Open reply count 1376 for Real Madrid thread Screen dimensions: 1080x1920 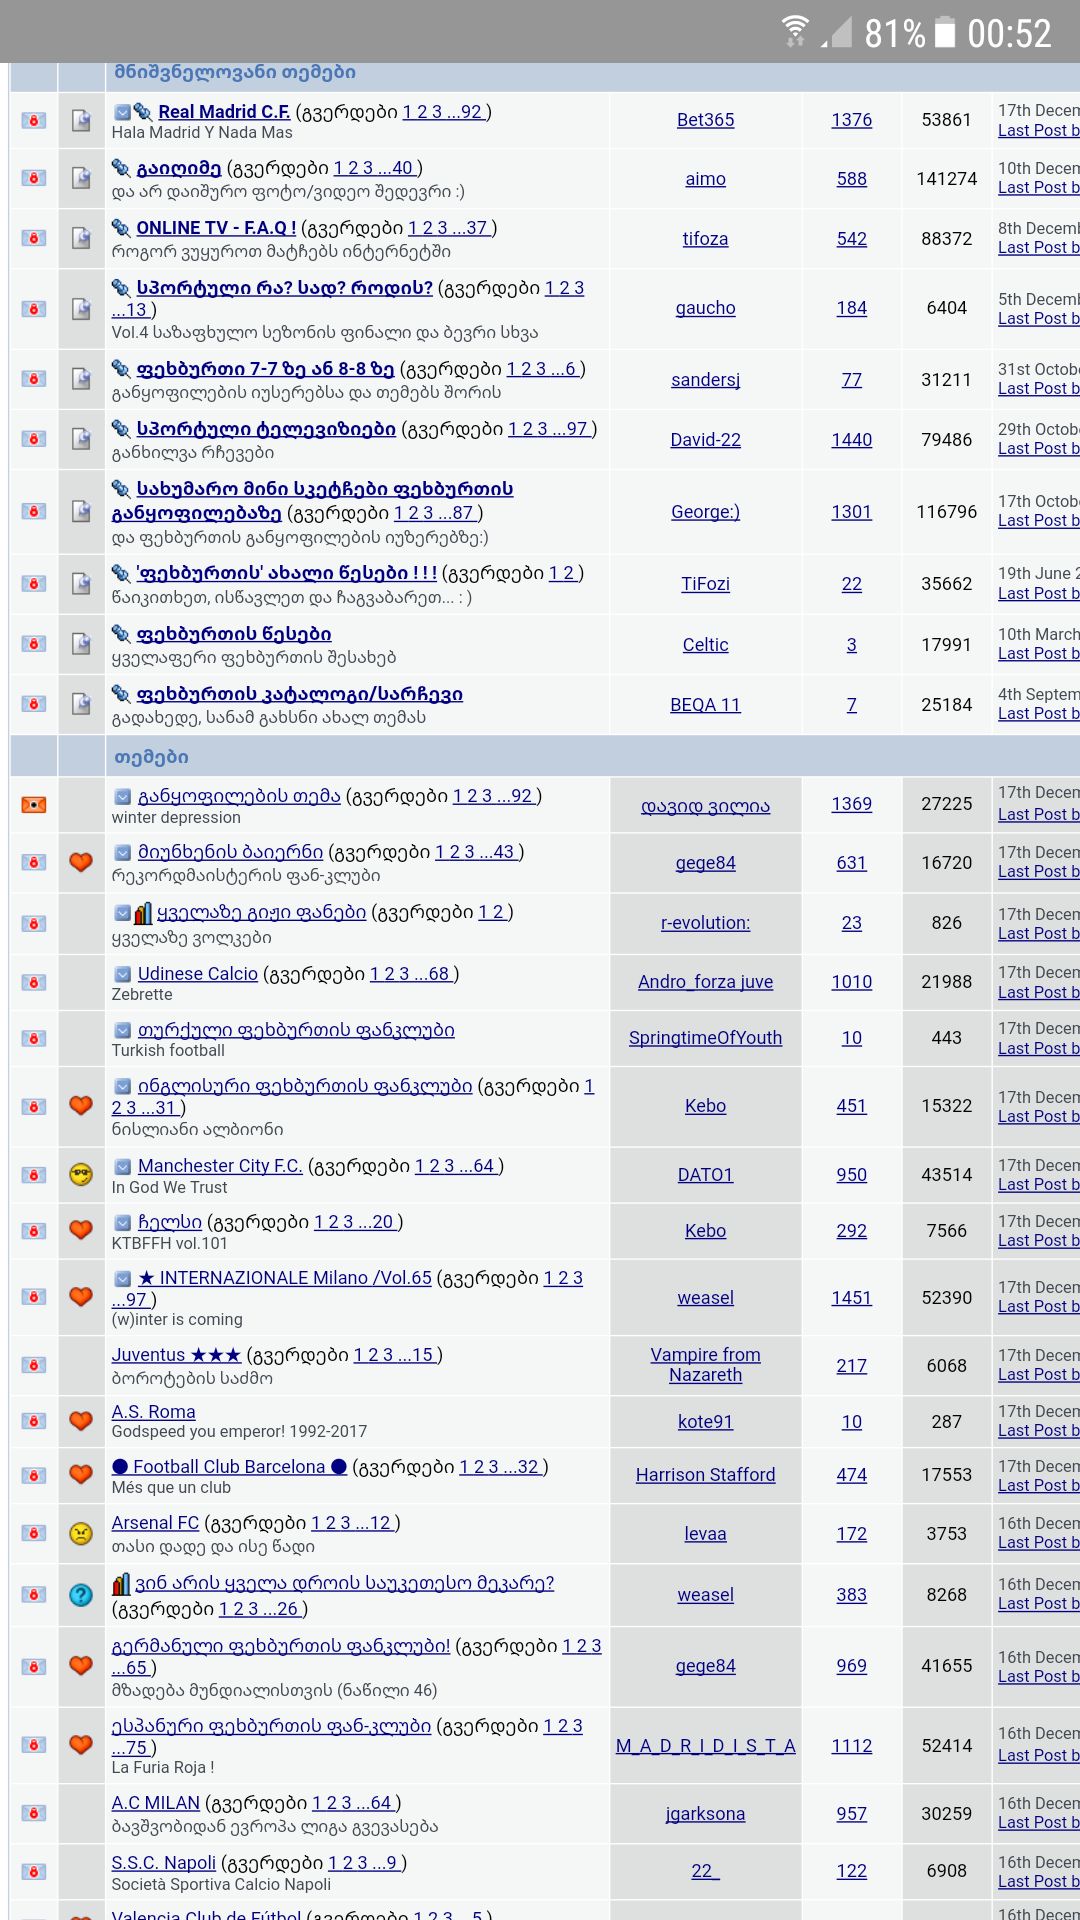(x=851, y=120)
